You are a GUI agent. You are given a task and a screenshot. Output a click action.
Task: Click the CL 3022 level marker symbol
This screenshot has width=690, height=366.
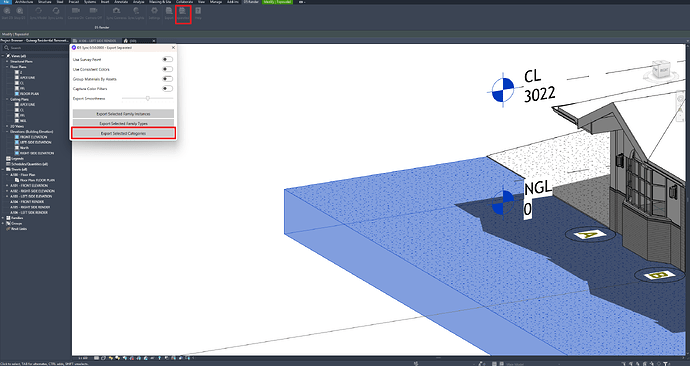coord(503,90)
